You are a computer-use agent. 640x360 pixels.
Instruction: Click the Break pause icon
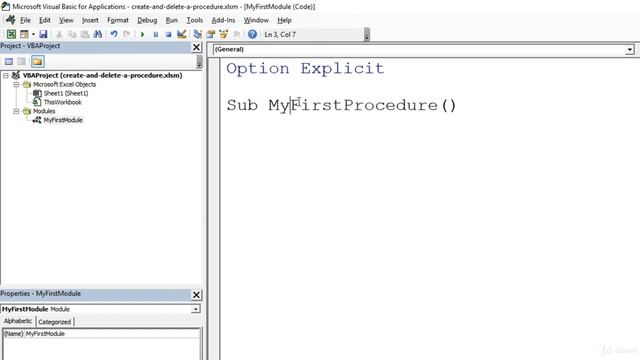click(x=156, y=34)
